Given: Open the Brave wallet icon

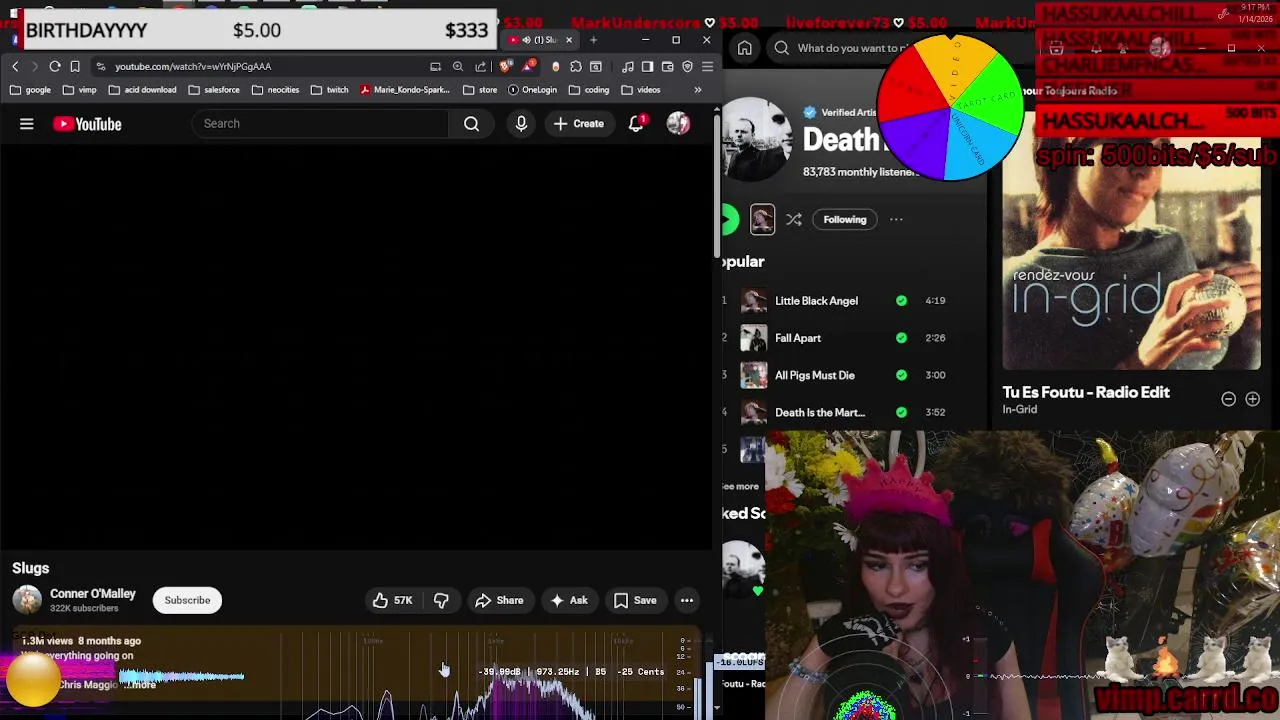Looking at the screenshot, I should click(667, 66).
